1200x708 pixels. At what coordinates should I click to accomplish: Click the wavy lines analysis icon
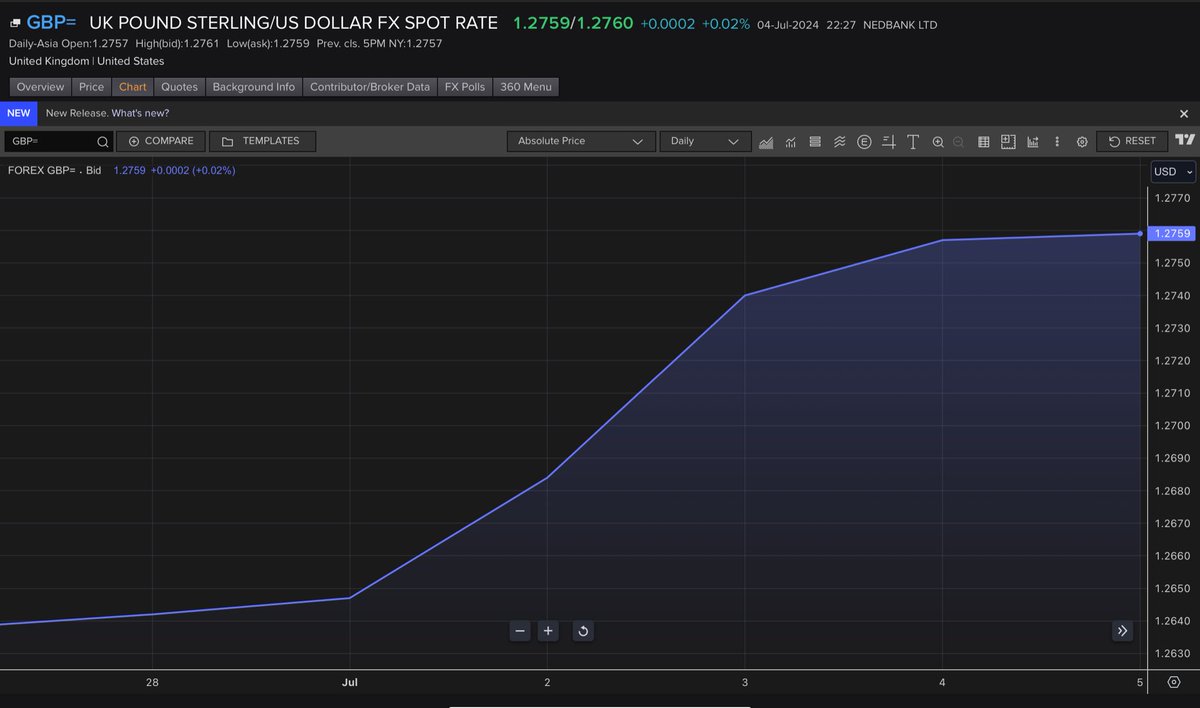(840, 142)
